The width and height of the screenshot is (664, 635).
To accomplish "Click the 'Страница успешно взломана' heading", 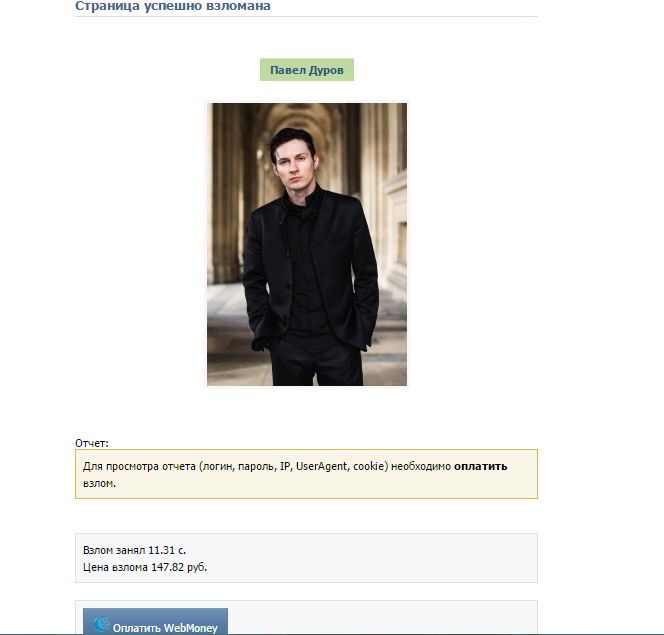I will point(172,6).
